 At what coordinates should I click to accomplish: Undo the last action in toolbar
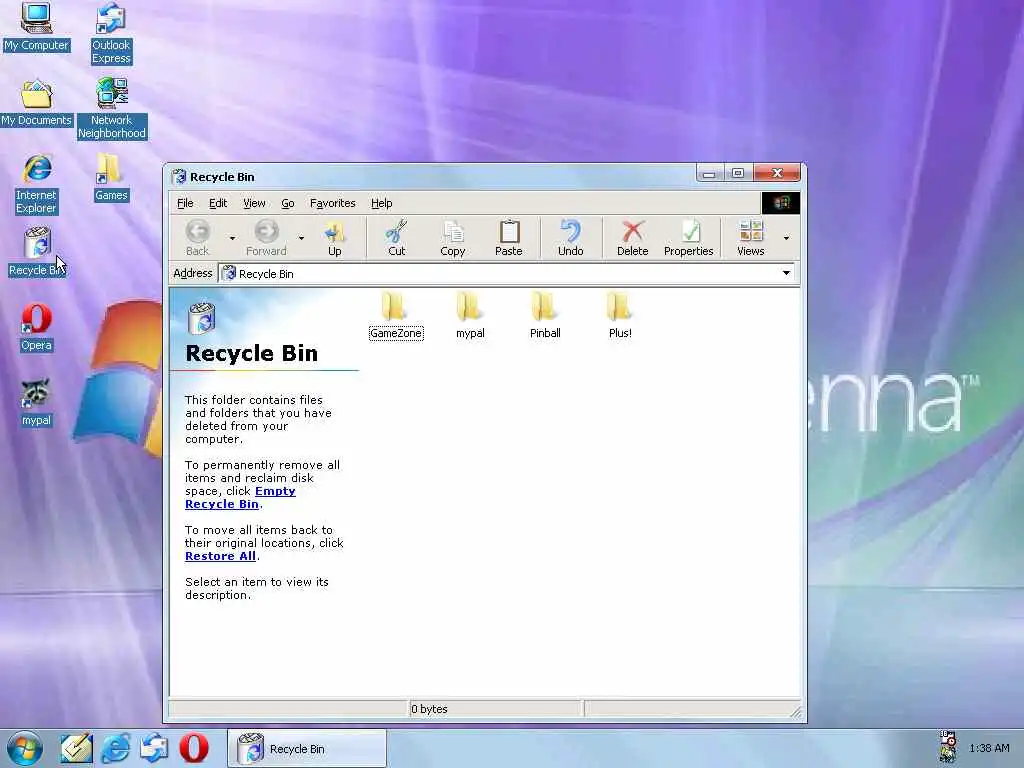[x=571, y=238]
